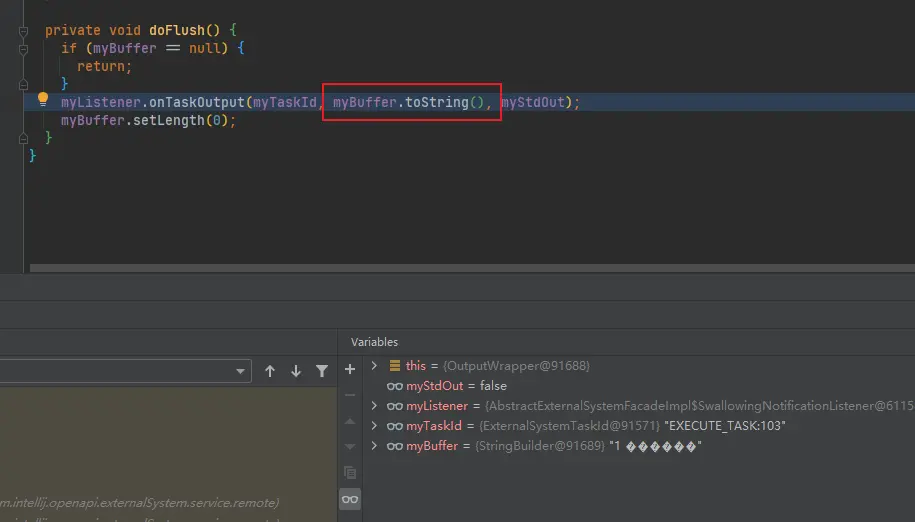
Task: Click the intention lightbulb in the gutter
Action: click(x=43, y=100)
